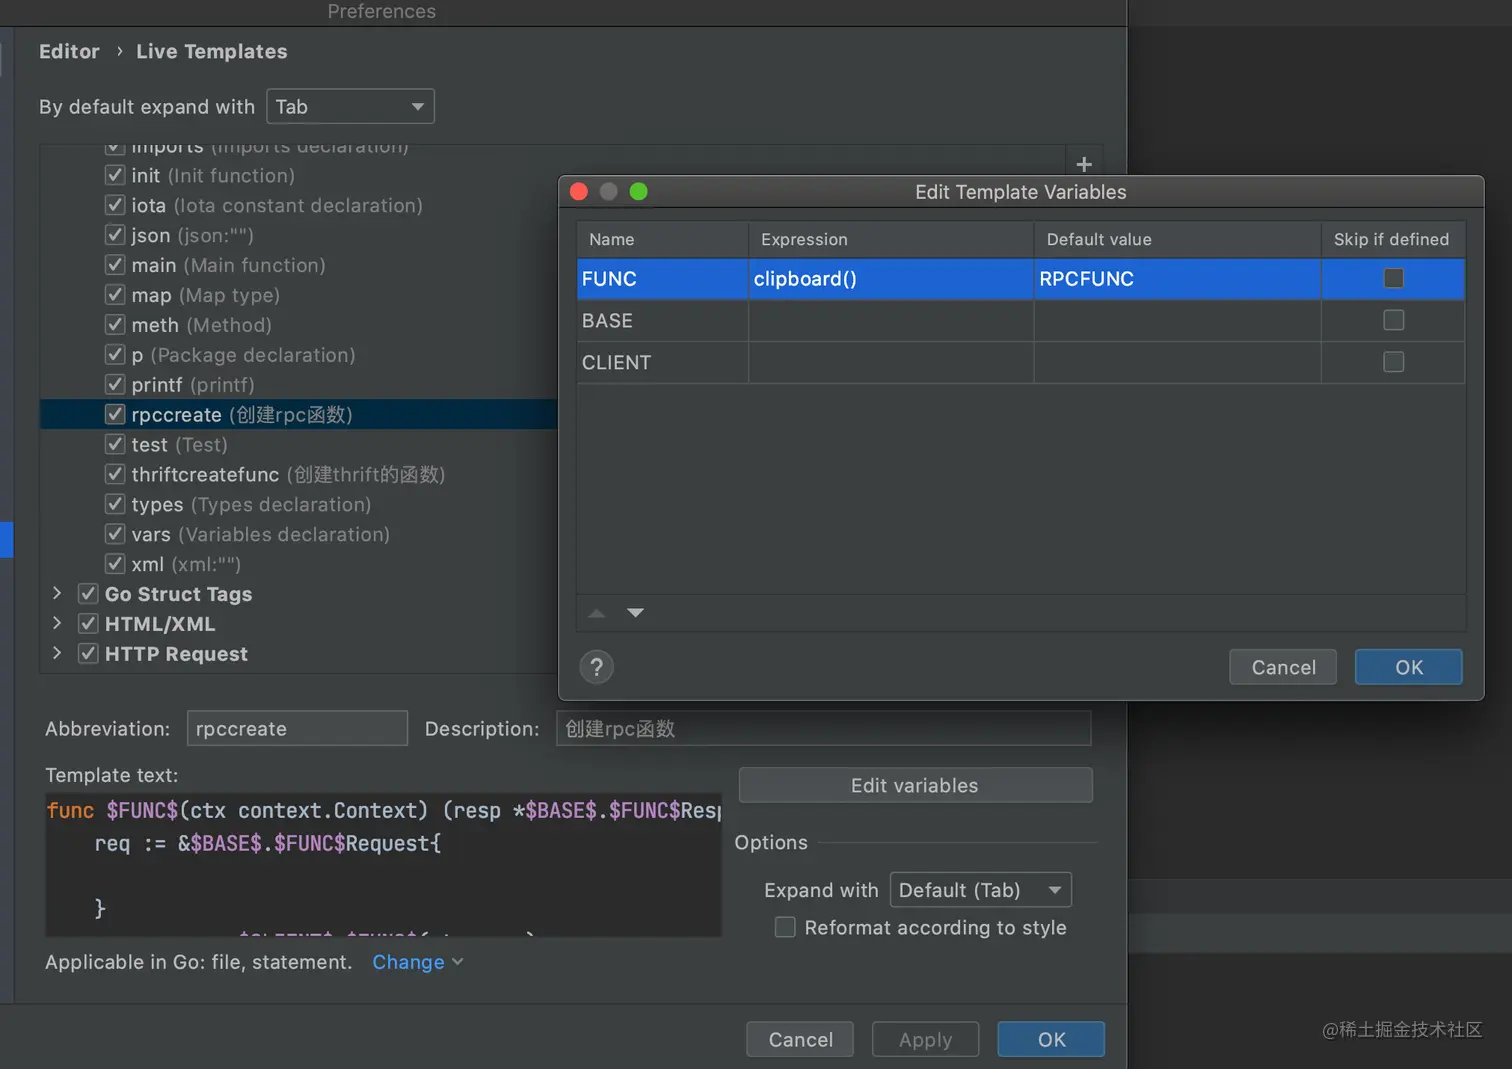The image size is (1512, 1069).
Task: Select the test (Test) template
Action: click(180, 444)
